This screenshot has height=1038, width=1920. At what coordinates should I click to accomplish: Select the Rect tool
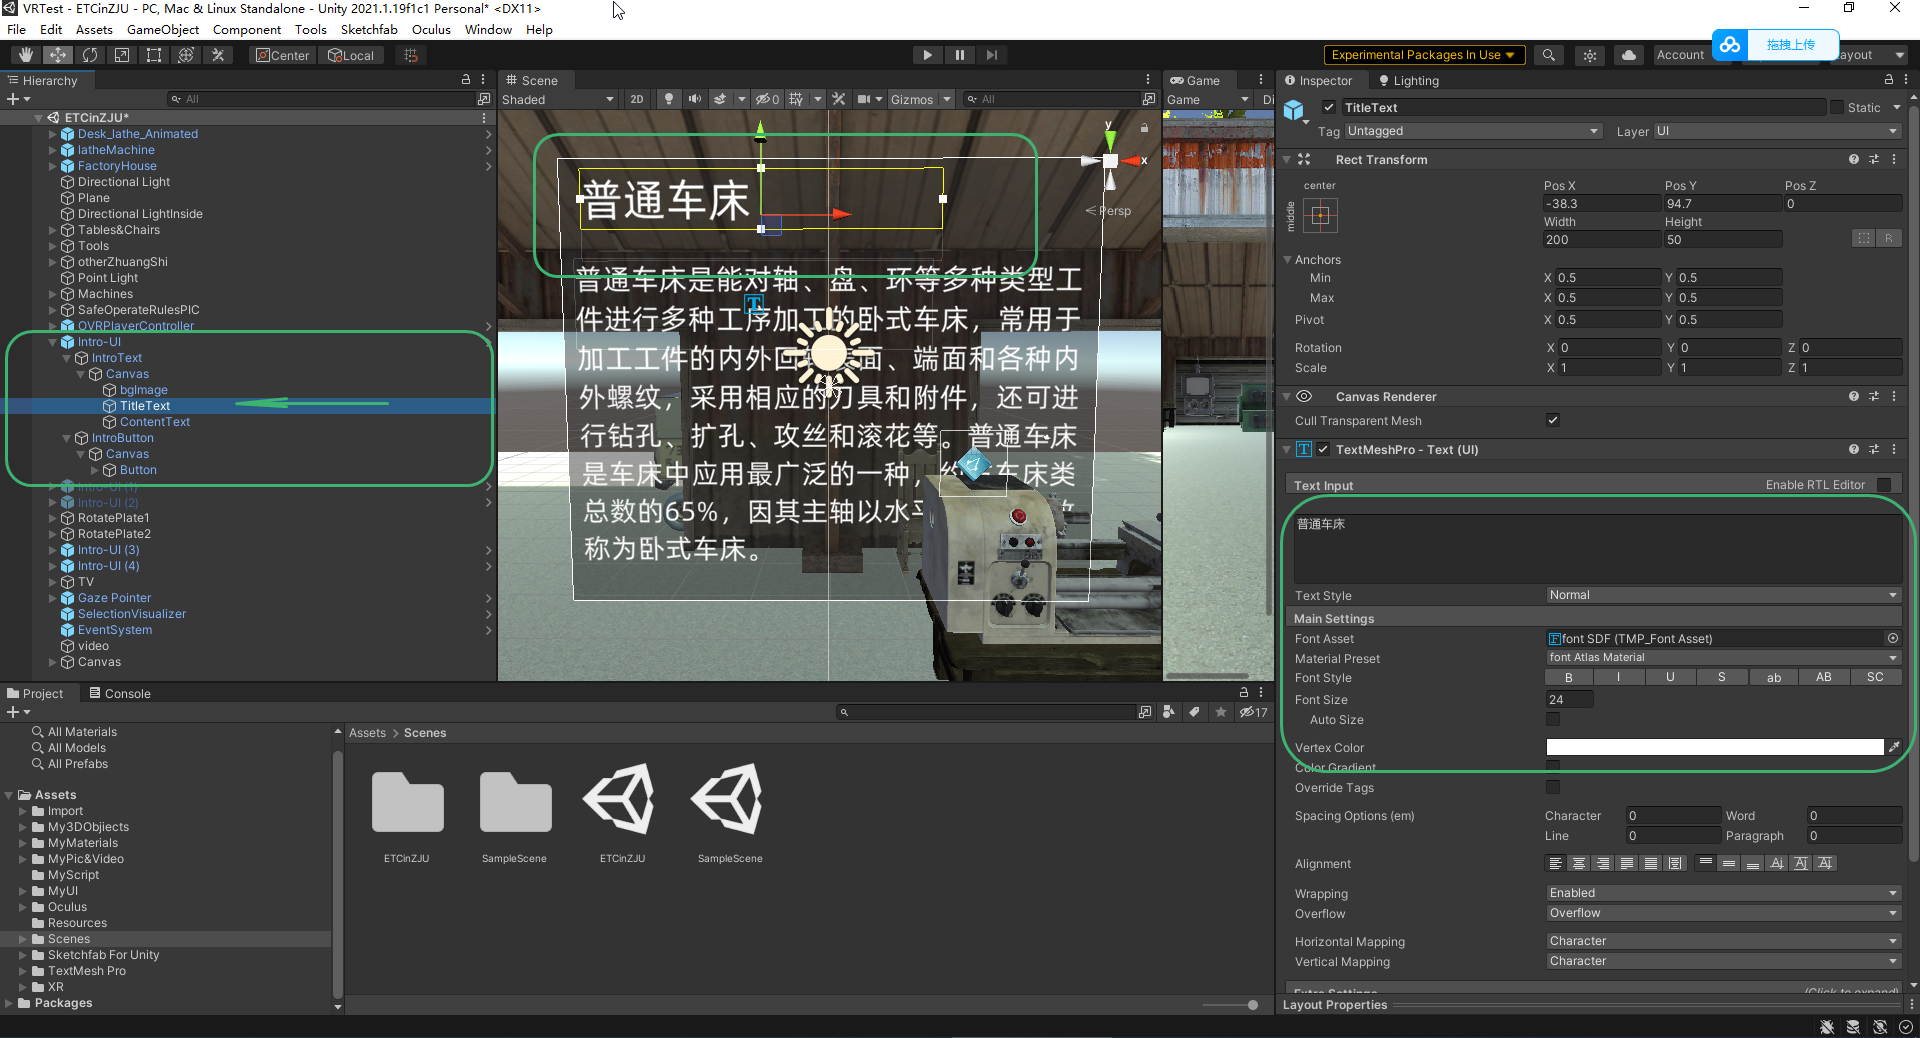154,55
